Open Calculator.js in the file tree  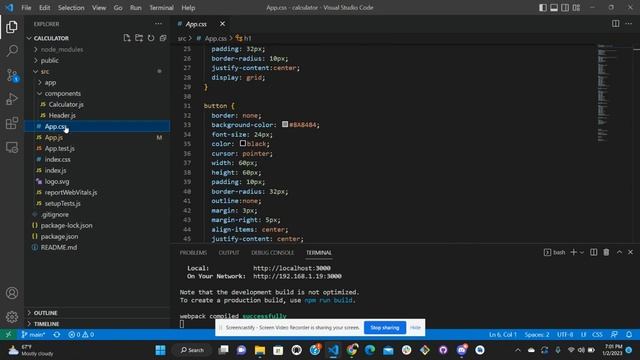pos(66,104)
